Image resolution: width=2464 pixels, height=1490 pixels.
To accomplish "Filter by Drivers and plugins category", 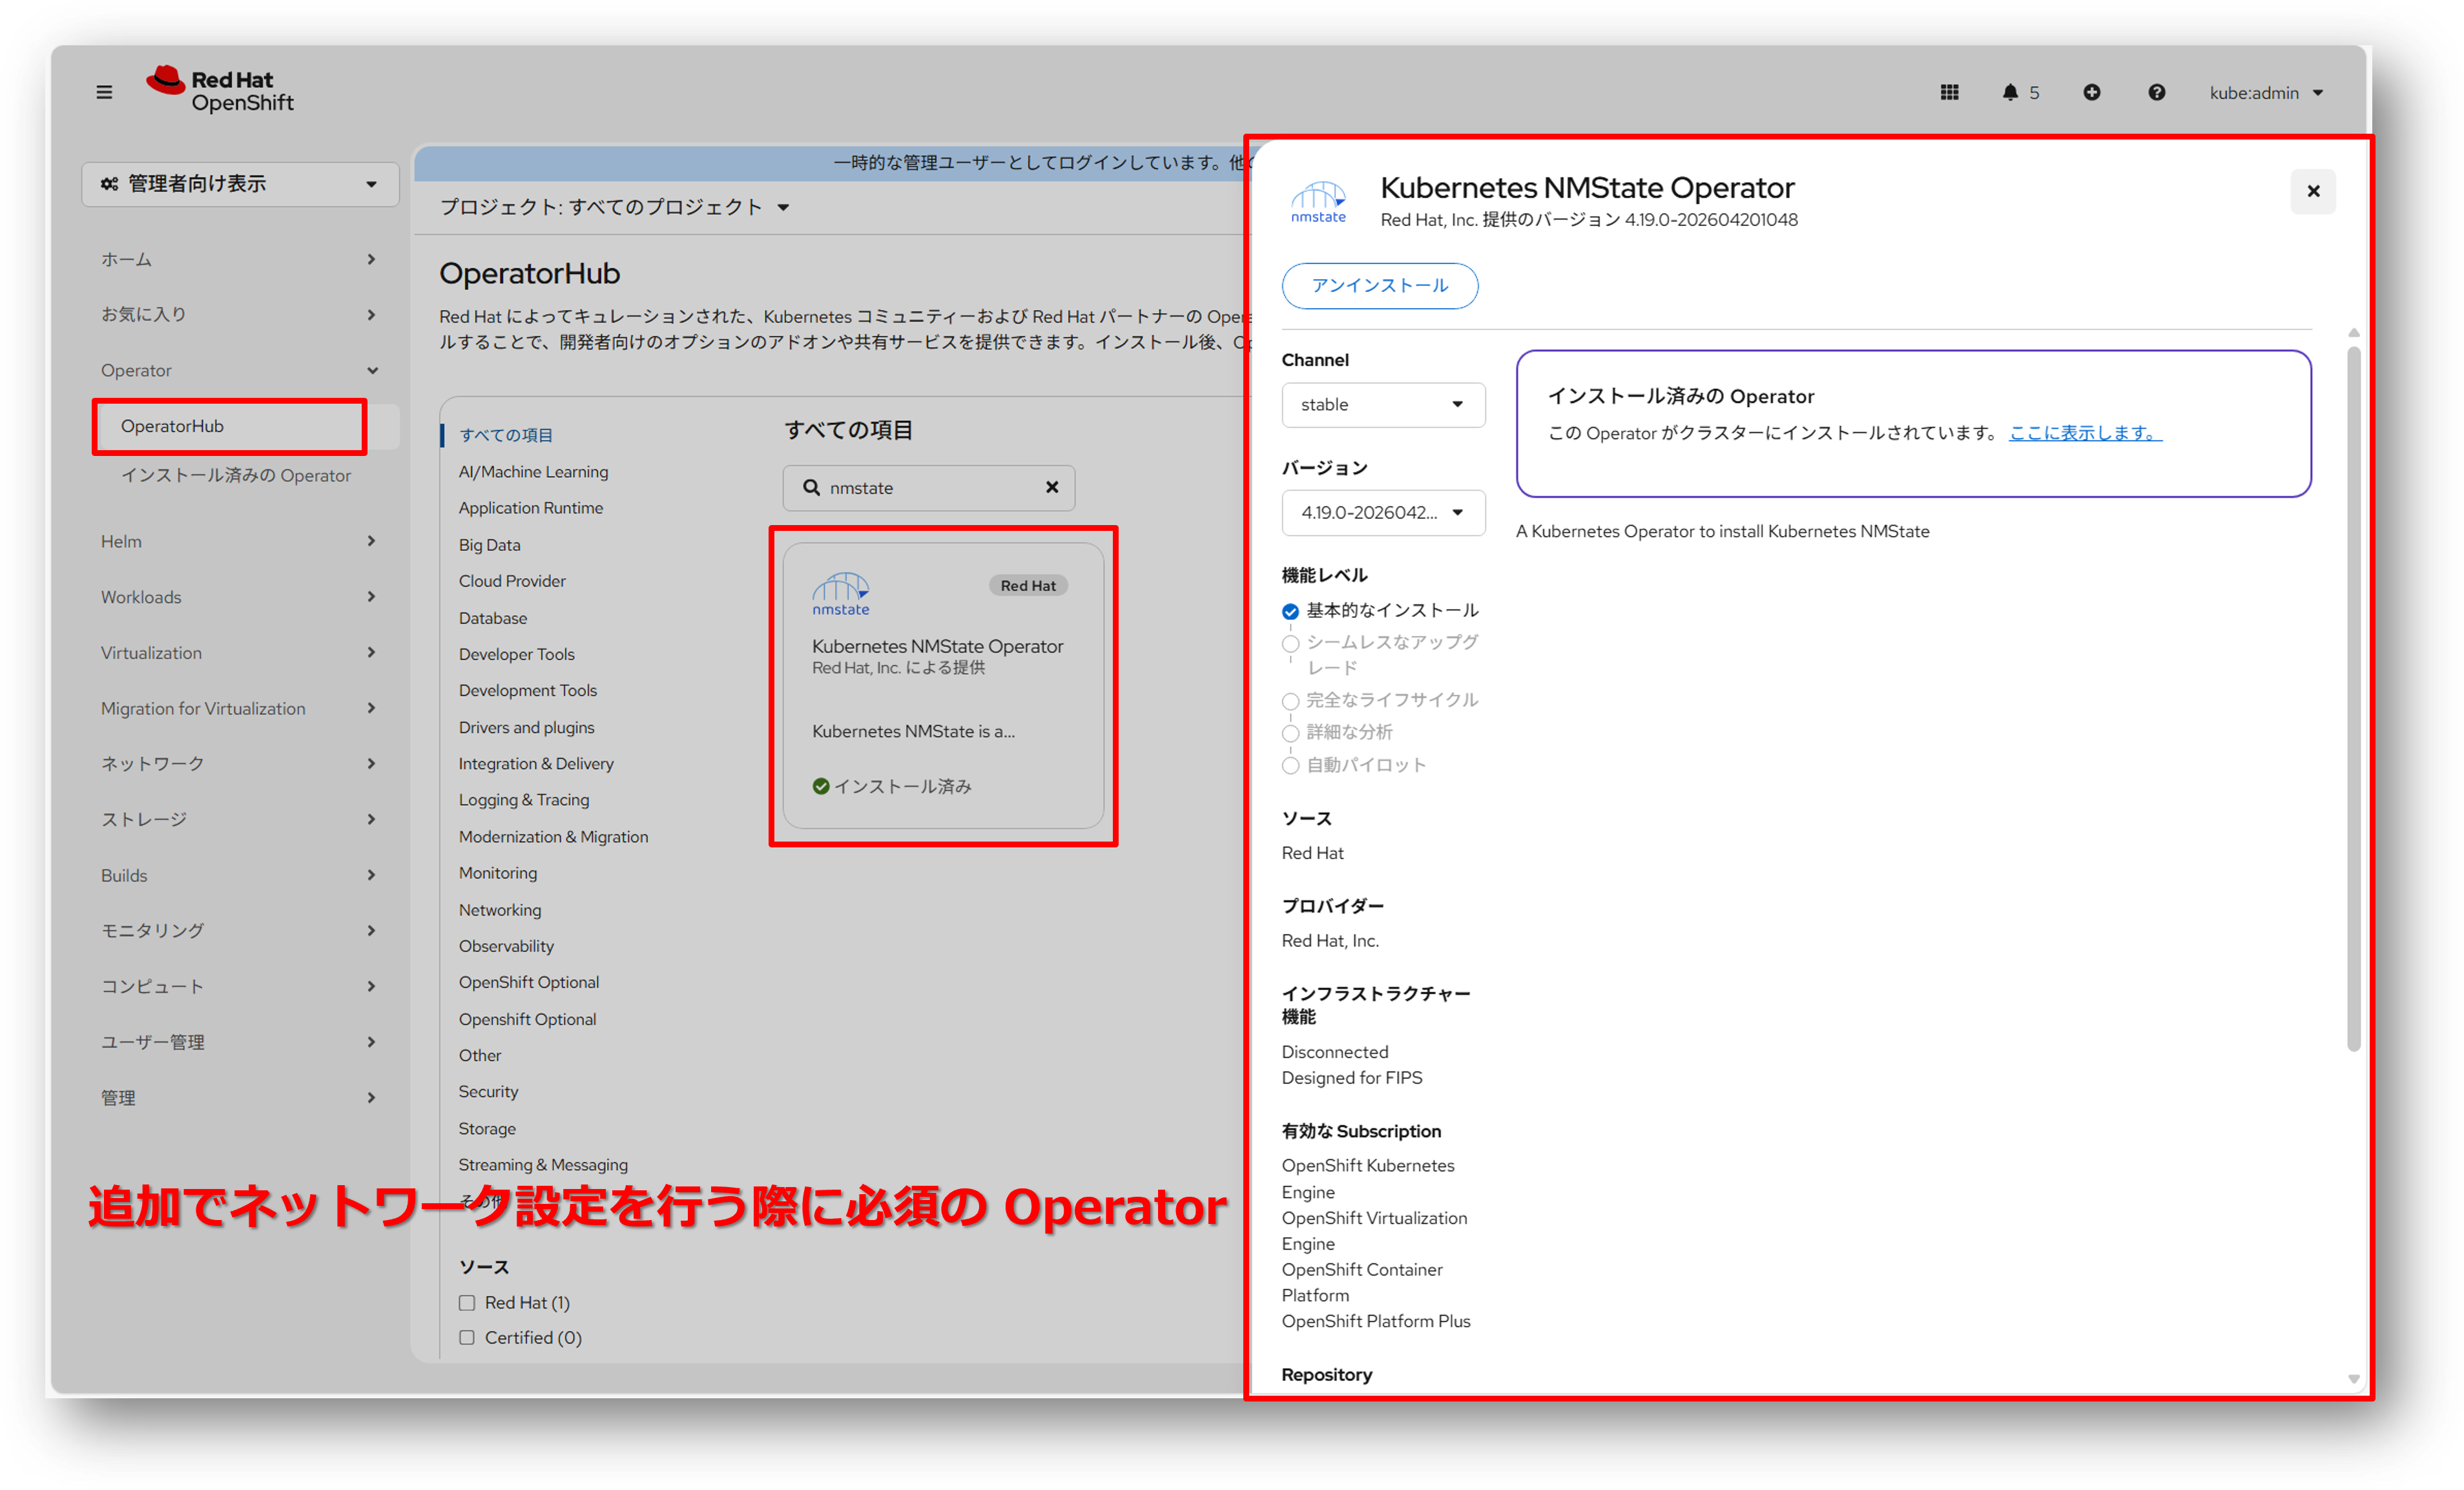I will click(526, 727).
